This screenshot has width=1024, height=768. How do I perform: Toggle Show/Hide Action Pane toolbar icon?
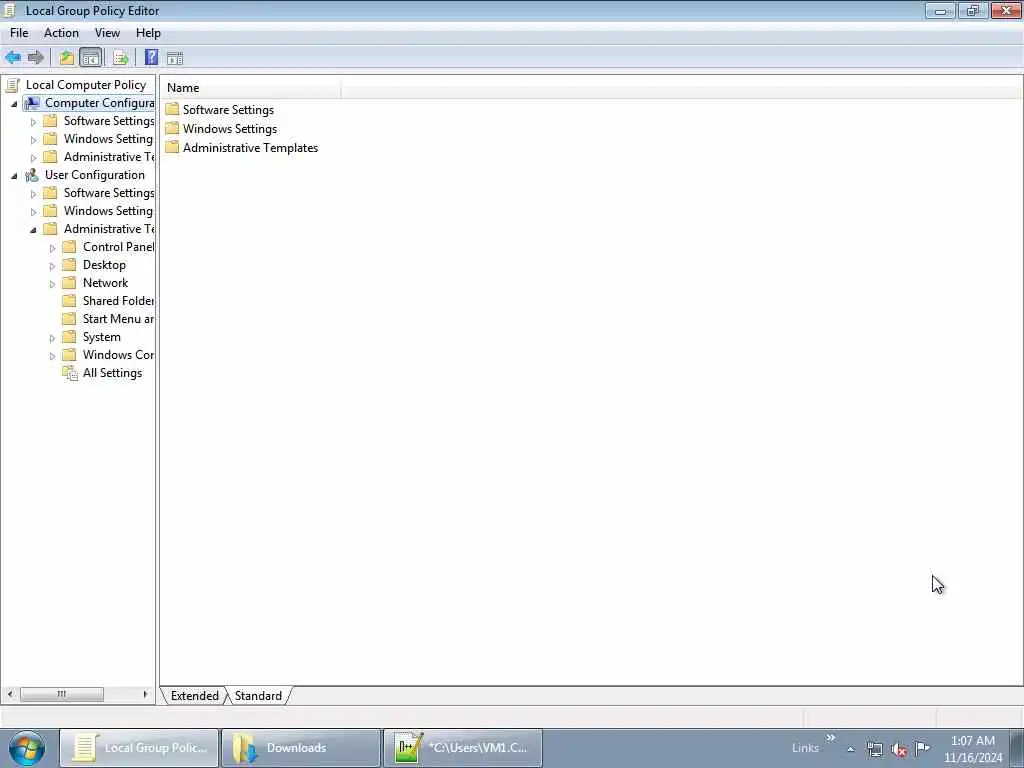pos(175,58)
